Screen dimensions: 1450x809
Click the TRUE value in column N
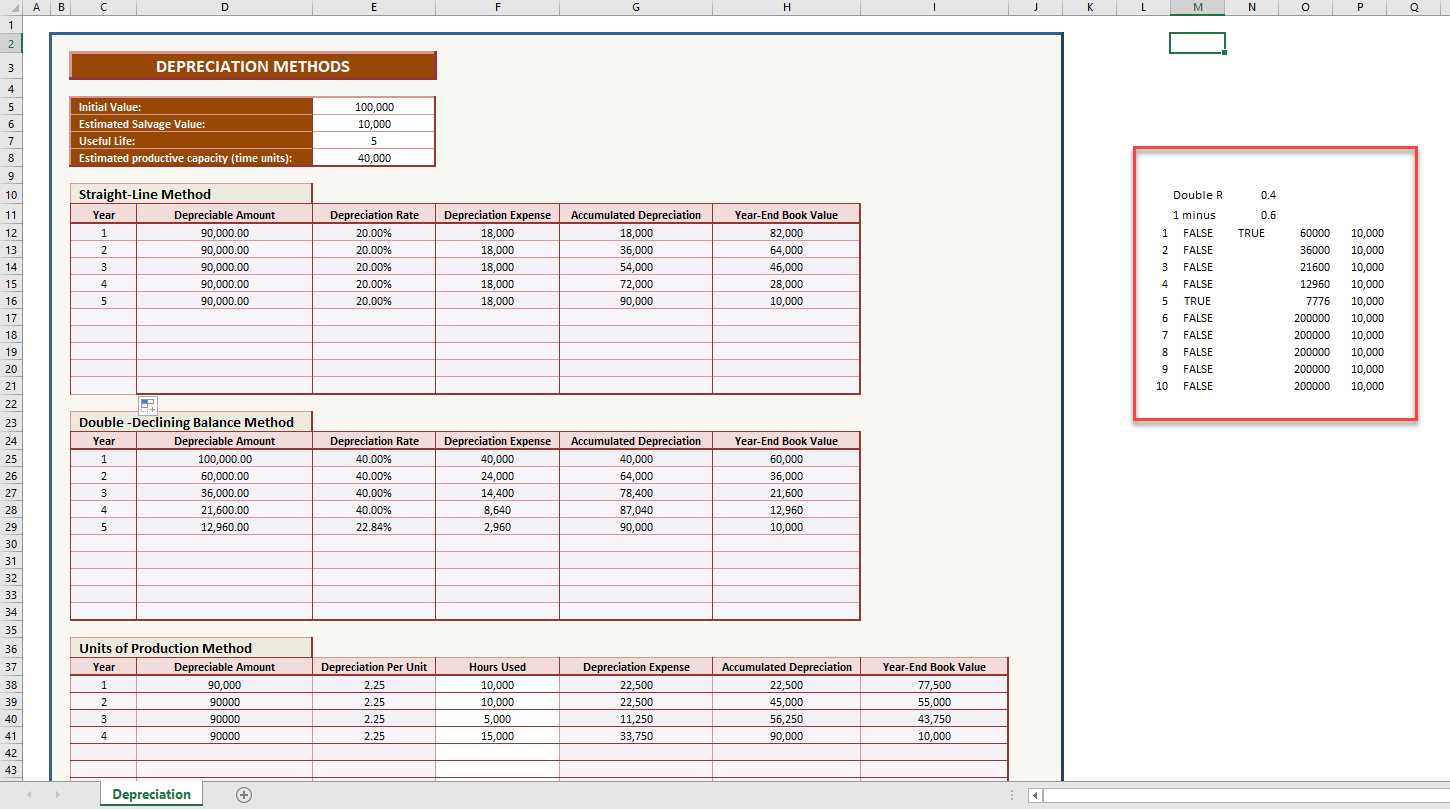click(1251, 233)
